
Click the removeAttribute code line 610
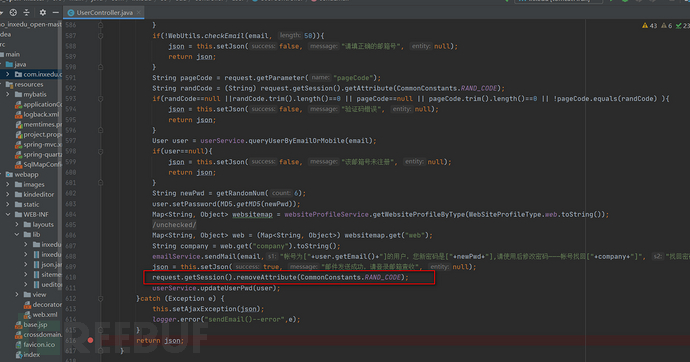[280, 278]
